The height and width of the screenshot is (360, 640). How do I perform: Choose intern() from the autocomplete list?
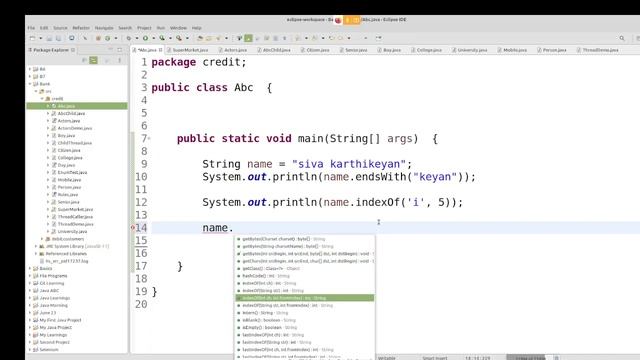pyautogui.click(x=304, y=313)
